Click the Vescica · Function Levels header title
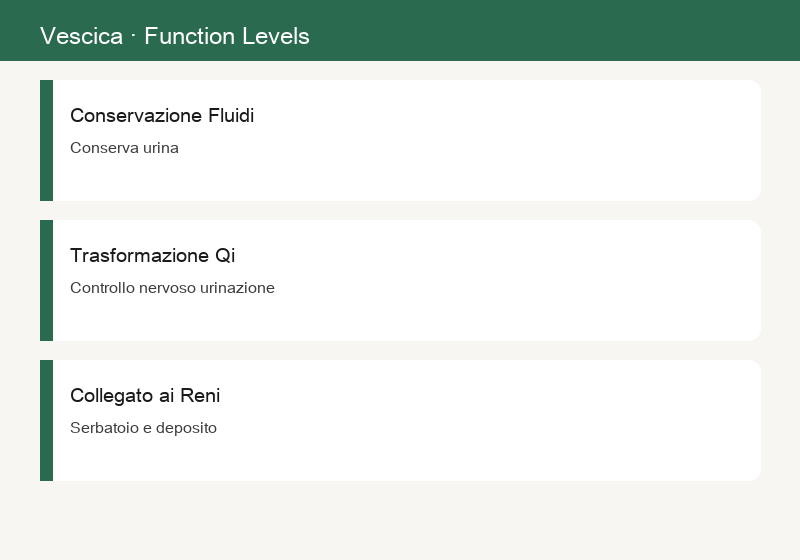The image size is (800, 560). click(x=174, y=36)
